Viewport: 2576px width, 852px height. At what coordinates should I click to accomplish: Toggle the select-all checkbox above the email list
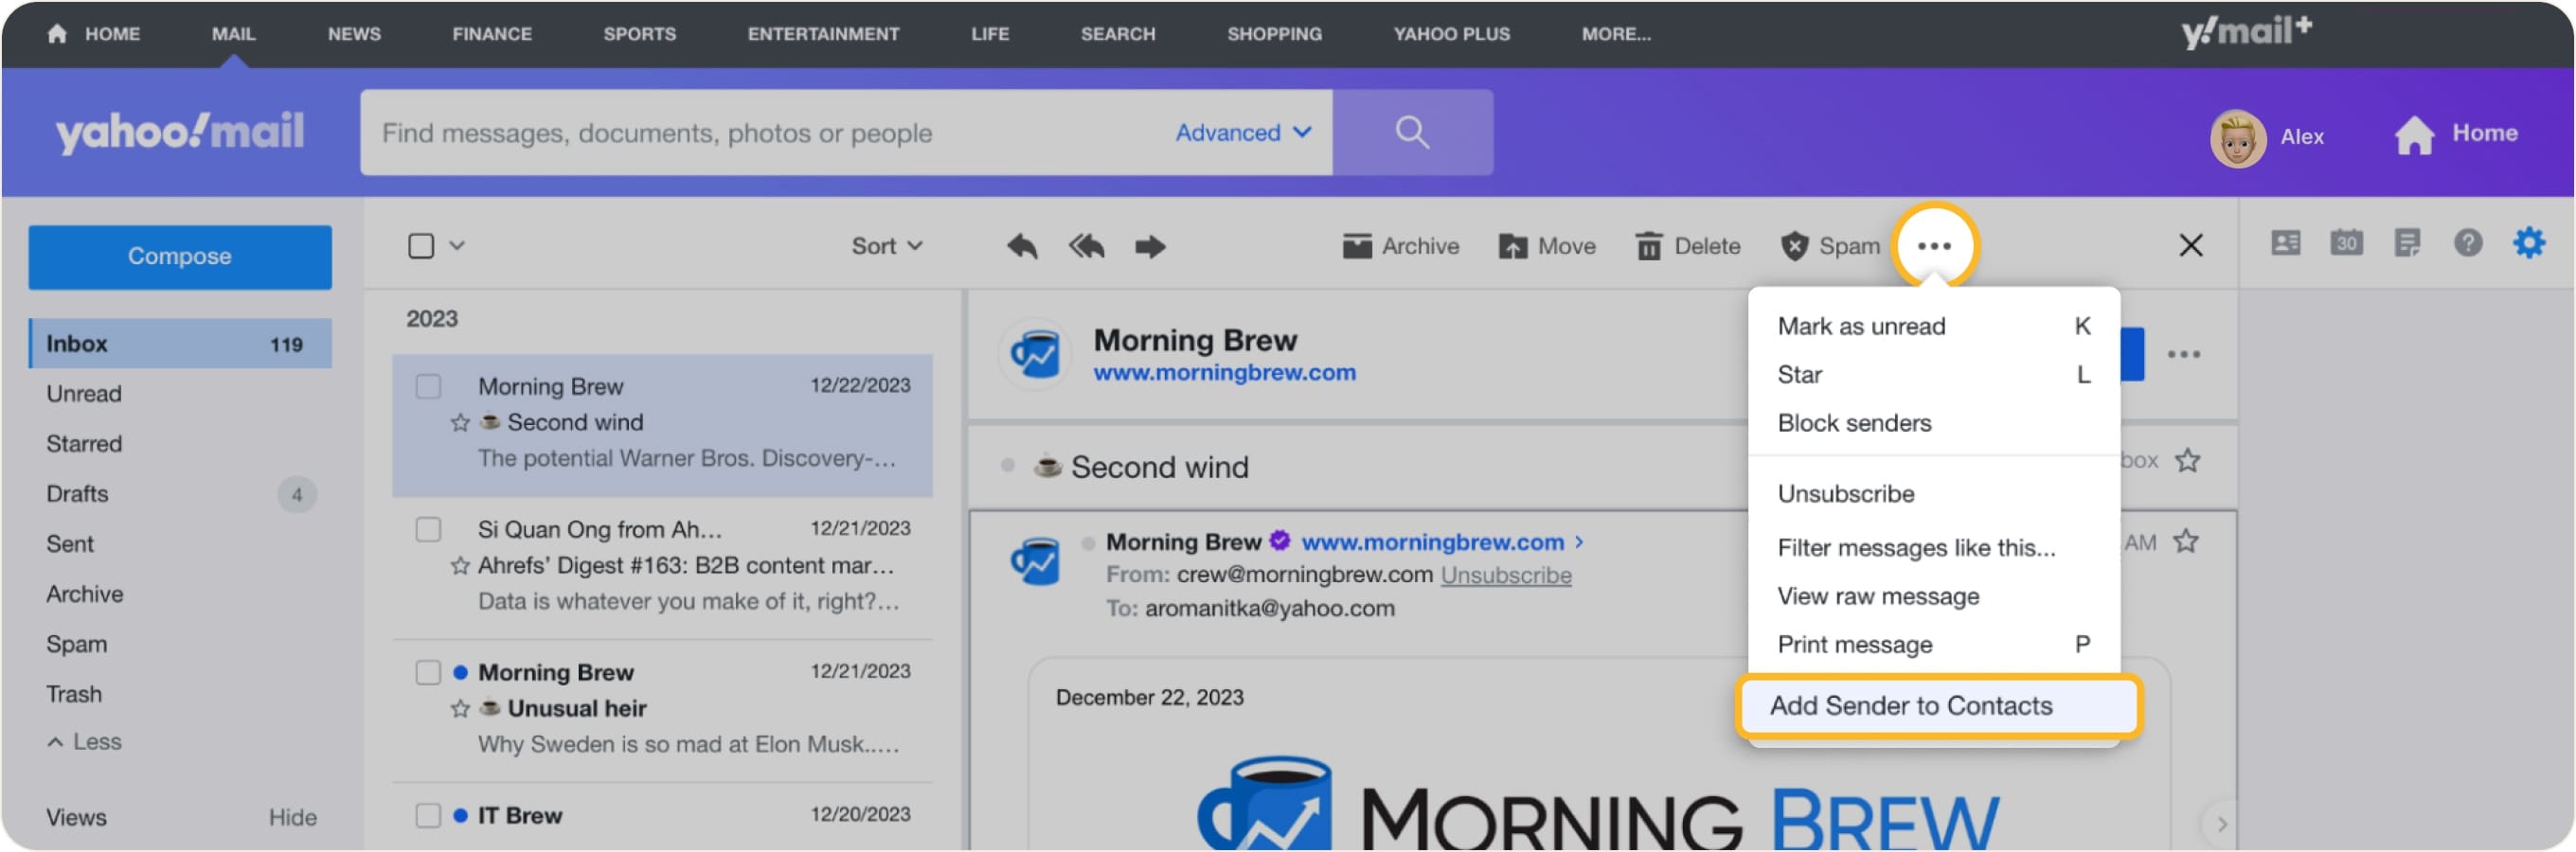pyautogui.click(x=422, y=244)
